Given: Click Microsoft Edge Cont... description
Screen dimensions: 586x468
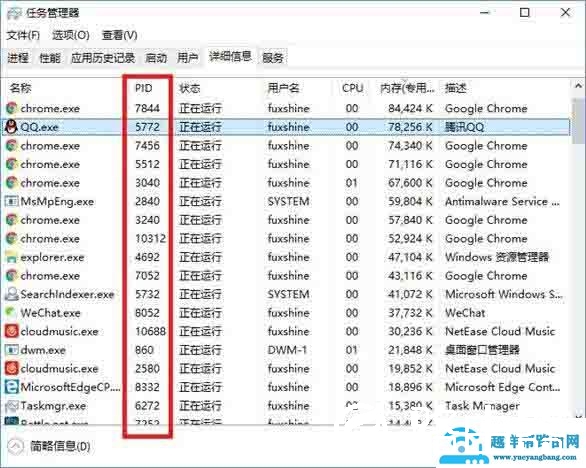Looking at the screenshot, I should tap(503, 387).
